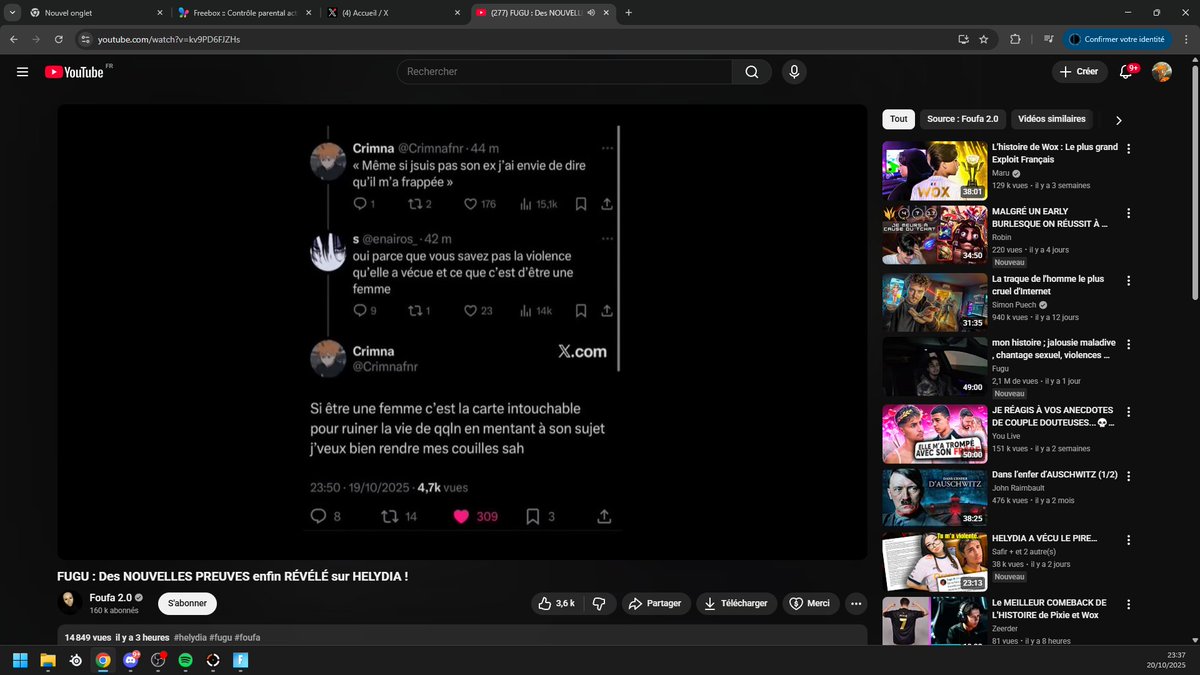
Task: Open the YouTube account avatar menu
Action: coord(1162,72)
